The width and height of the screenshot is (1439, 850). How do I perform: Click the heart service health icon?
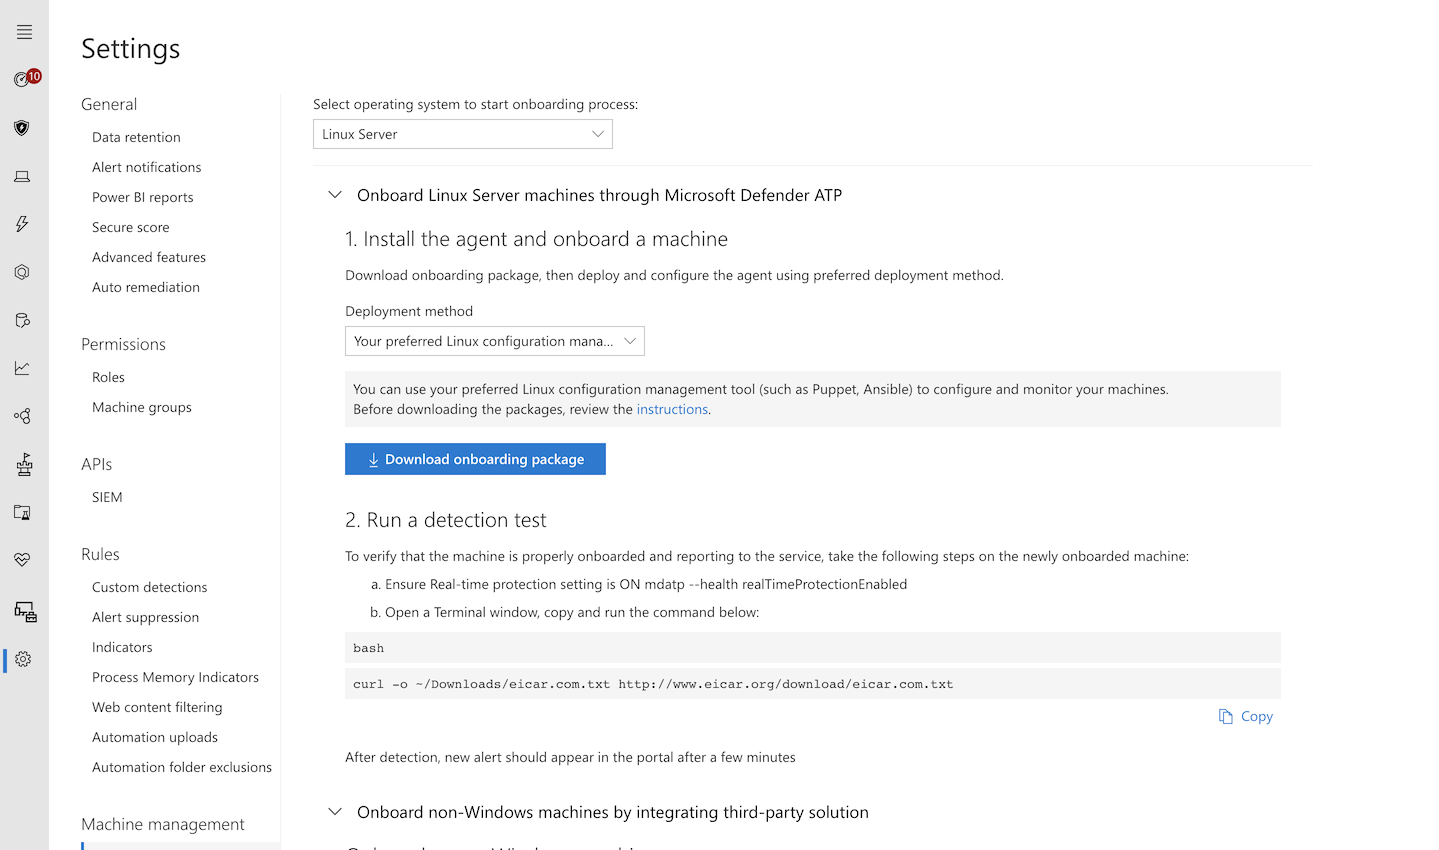[22, 560]
